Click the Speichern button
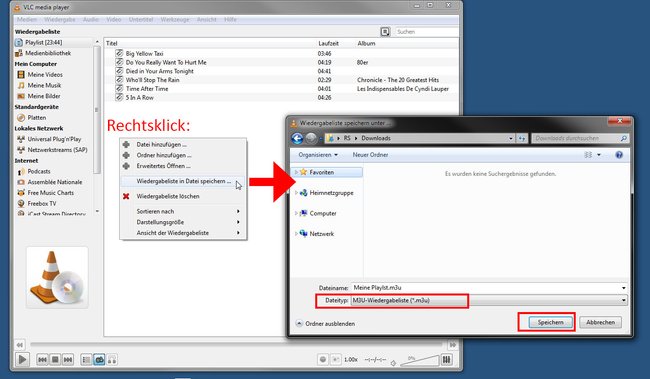 [x=551, y=322]
